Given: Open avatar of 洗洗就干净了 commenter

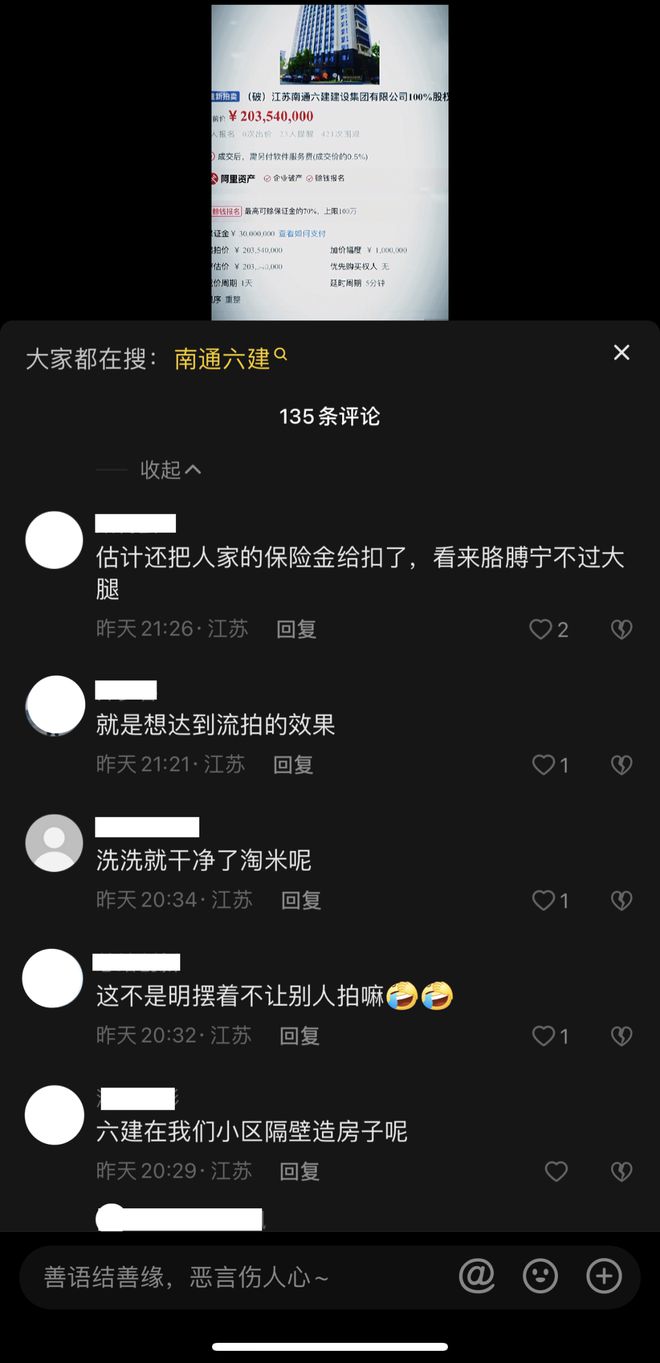Looking at the screenshot, I should [x=53, y=844].
